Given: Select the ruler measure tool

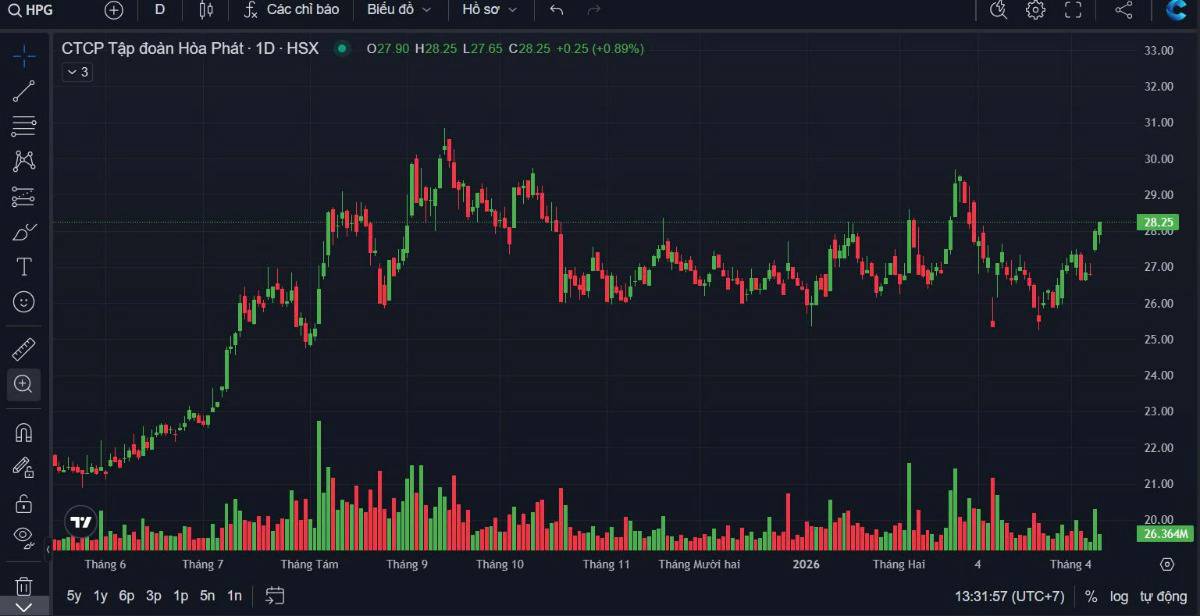Looking at the screenshot, I should pyautogui.click(x=24, y=349).
